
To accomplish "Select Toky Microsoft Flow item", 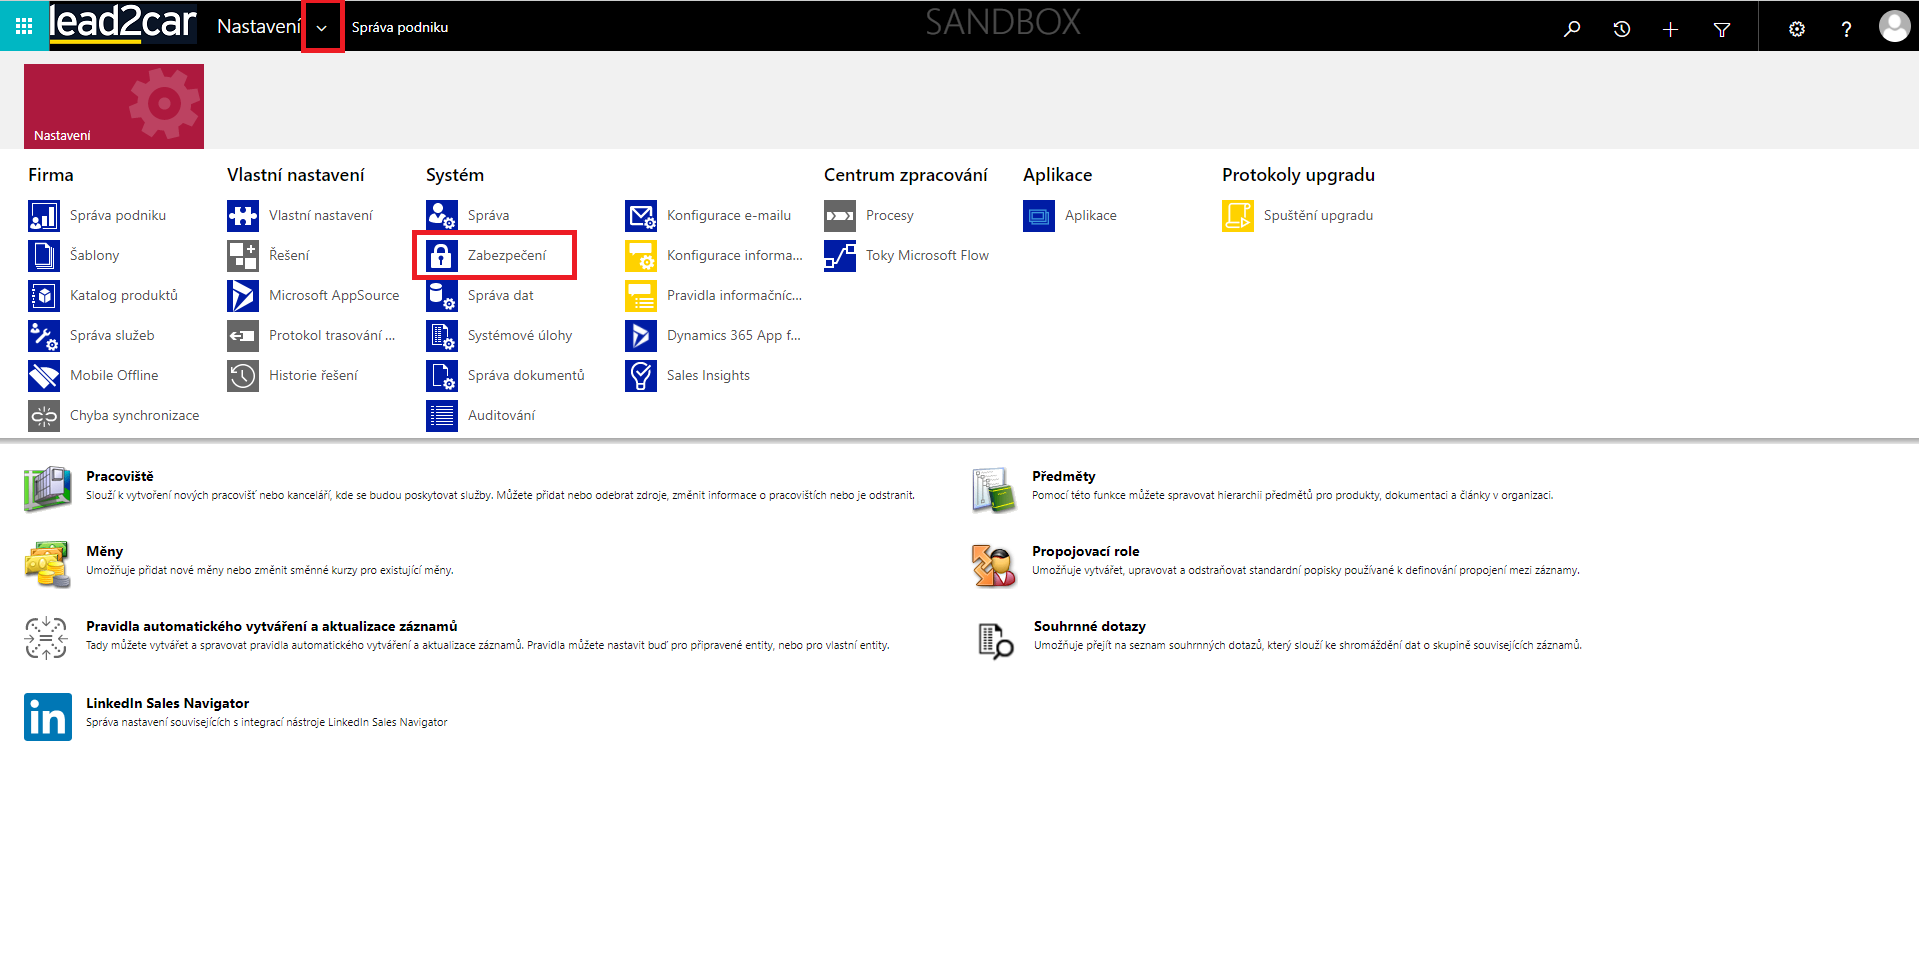I will coord(926,256).
